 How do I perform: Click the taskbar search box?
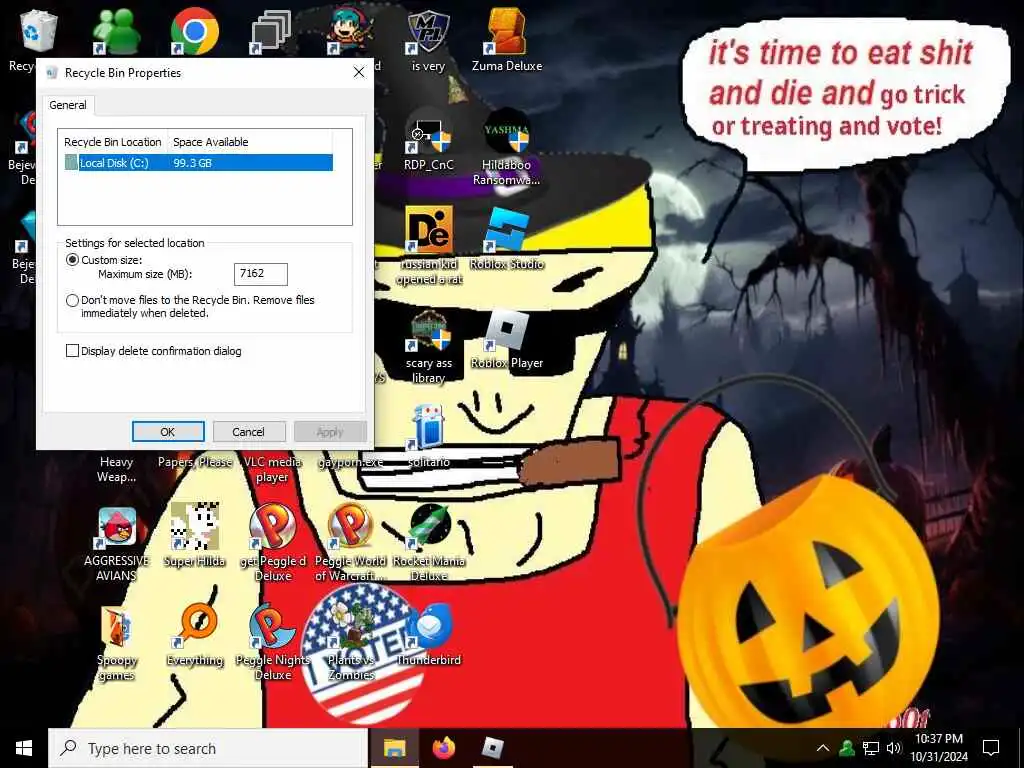[208, 748]
